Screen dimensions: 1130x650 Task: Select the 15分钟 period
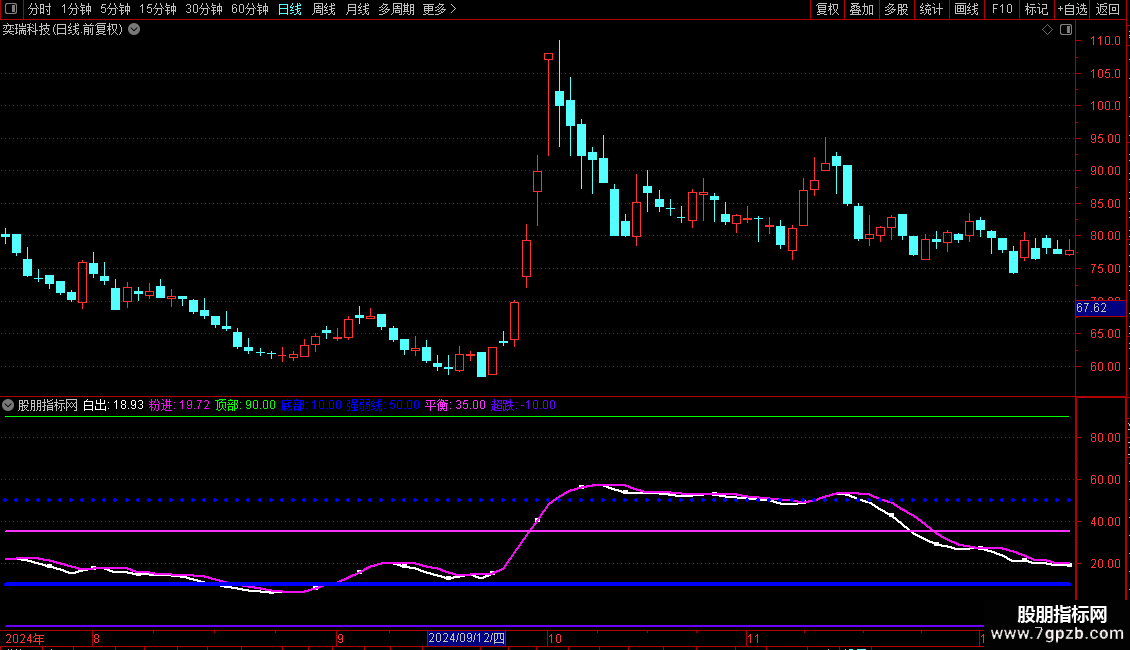(158, 9)
